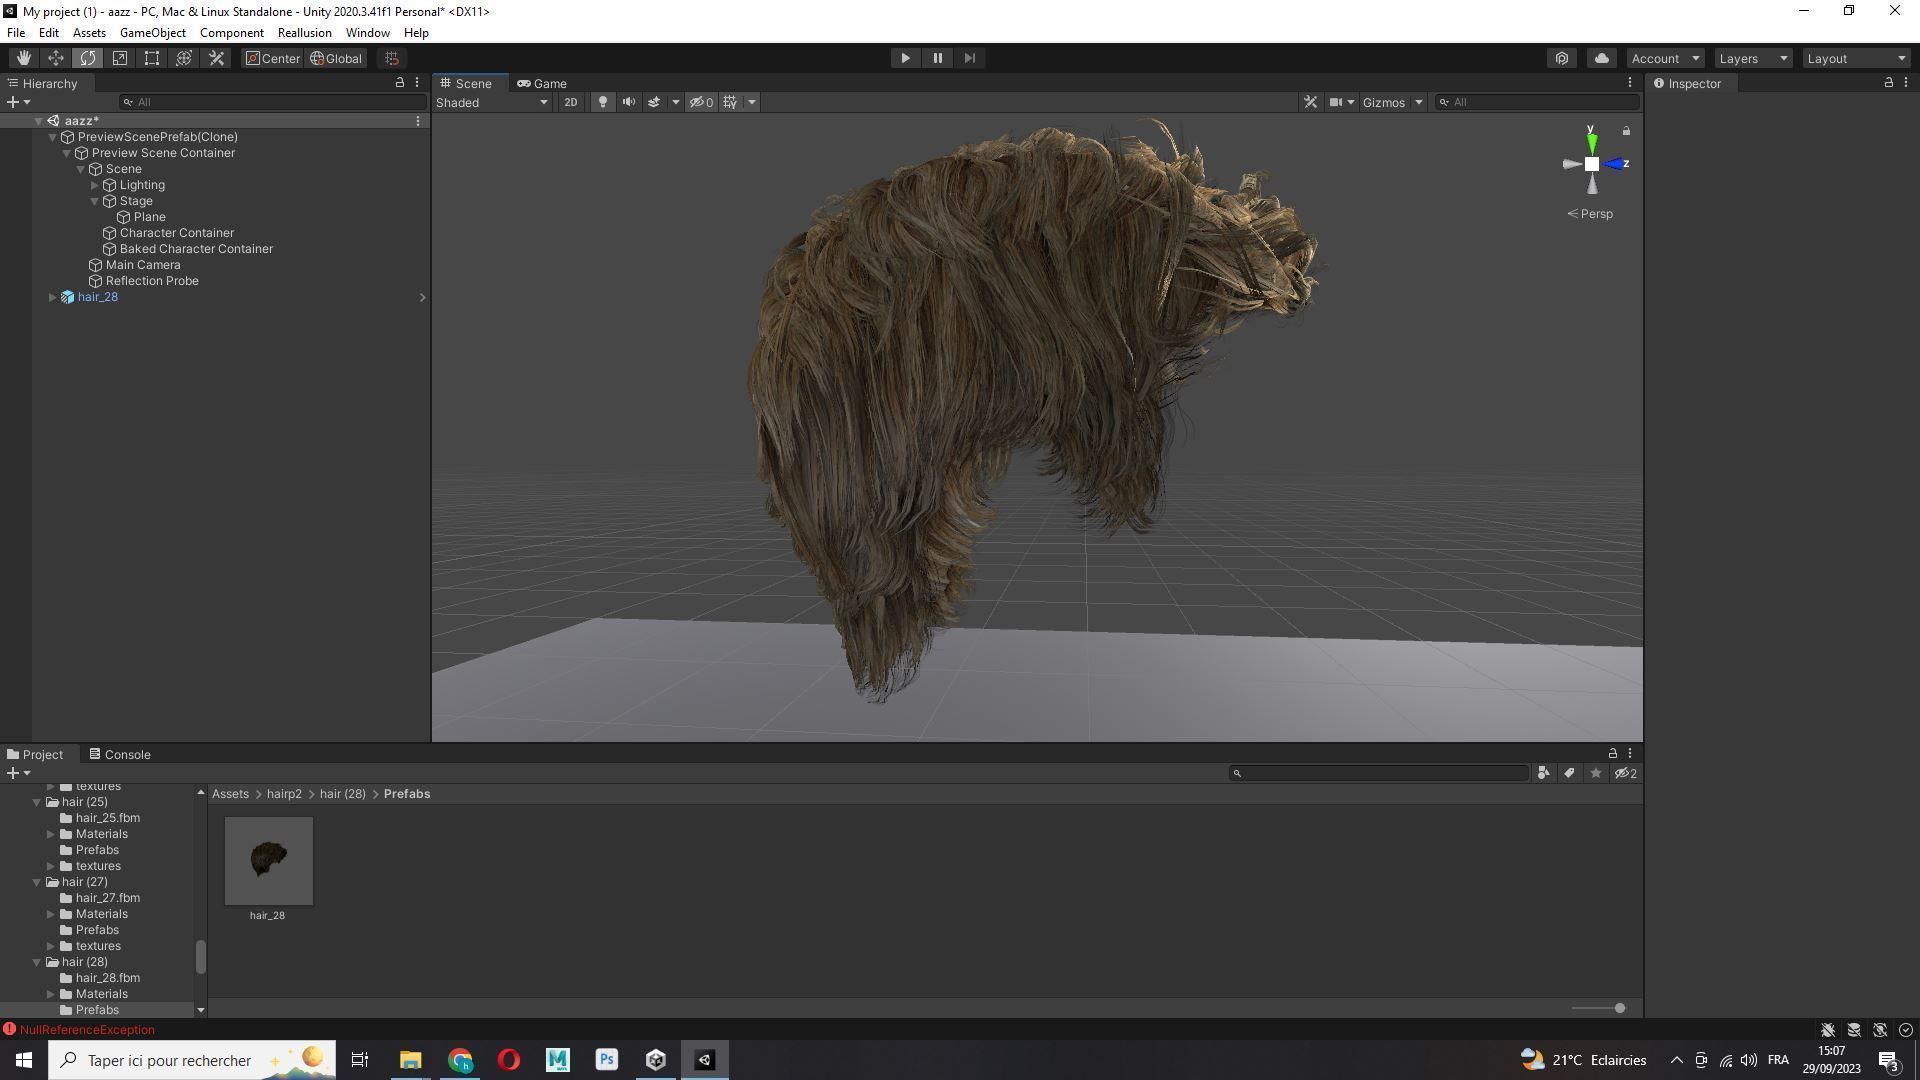Viewport: 1920px width, 1080px height.
Task: Go to Assets in breadcrumb path
Action: tap(230, 794)
